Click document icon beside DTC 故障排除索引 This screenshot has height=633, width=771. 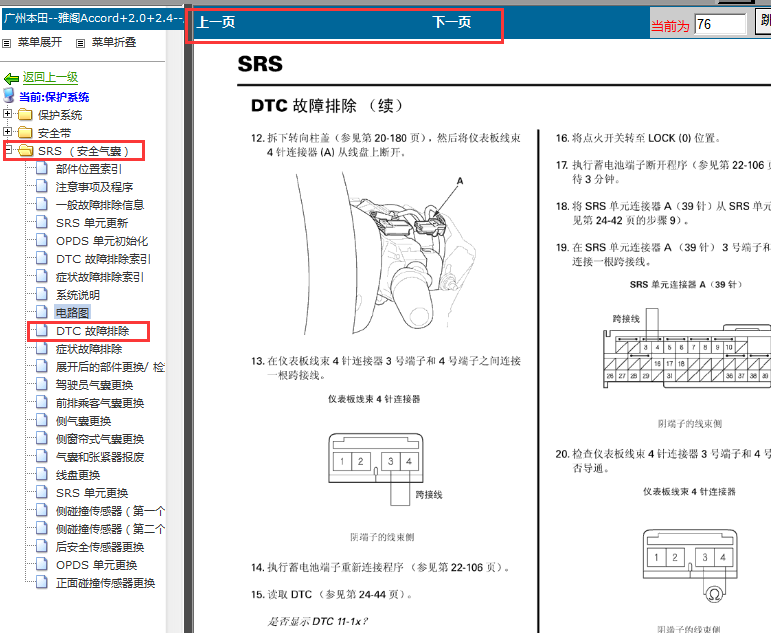42,259
